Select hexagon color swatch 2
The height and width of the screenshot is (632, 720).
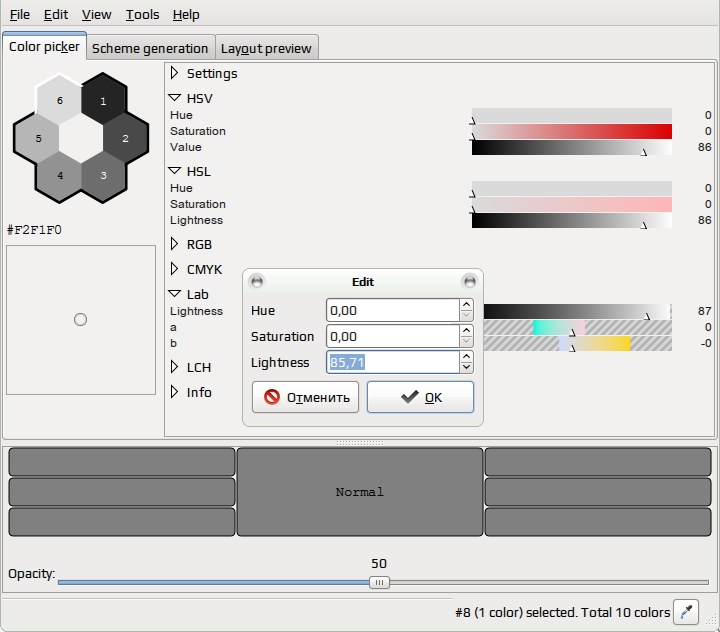[x=125, y=138]
